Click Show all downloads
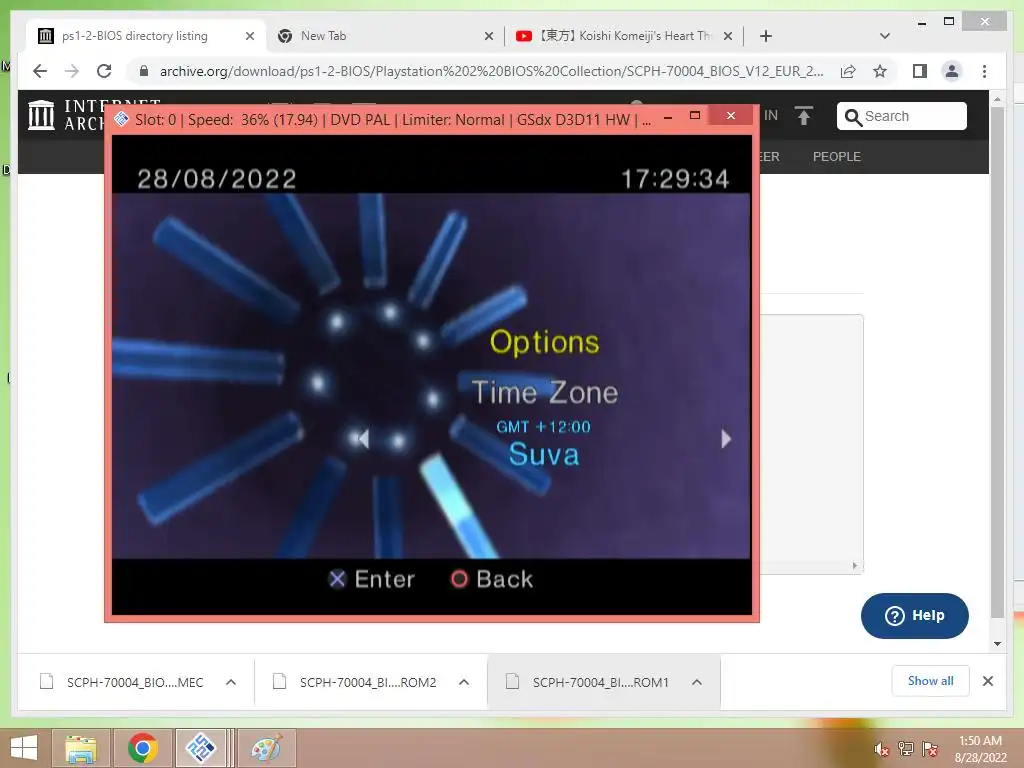 coord(931,681)
